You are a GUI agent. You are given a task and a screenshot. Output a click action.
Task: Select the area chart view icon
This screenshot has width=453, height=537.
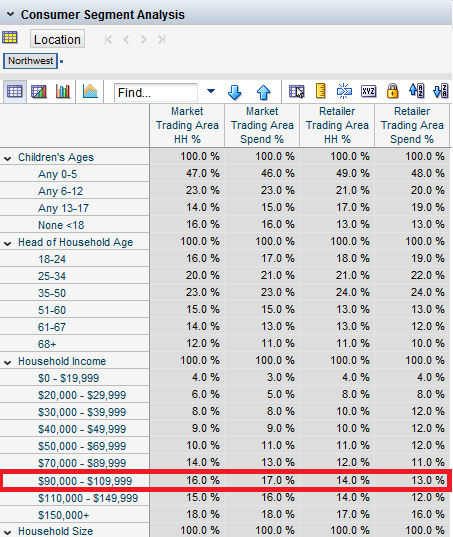pos(90,91)
